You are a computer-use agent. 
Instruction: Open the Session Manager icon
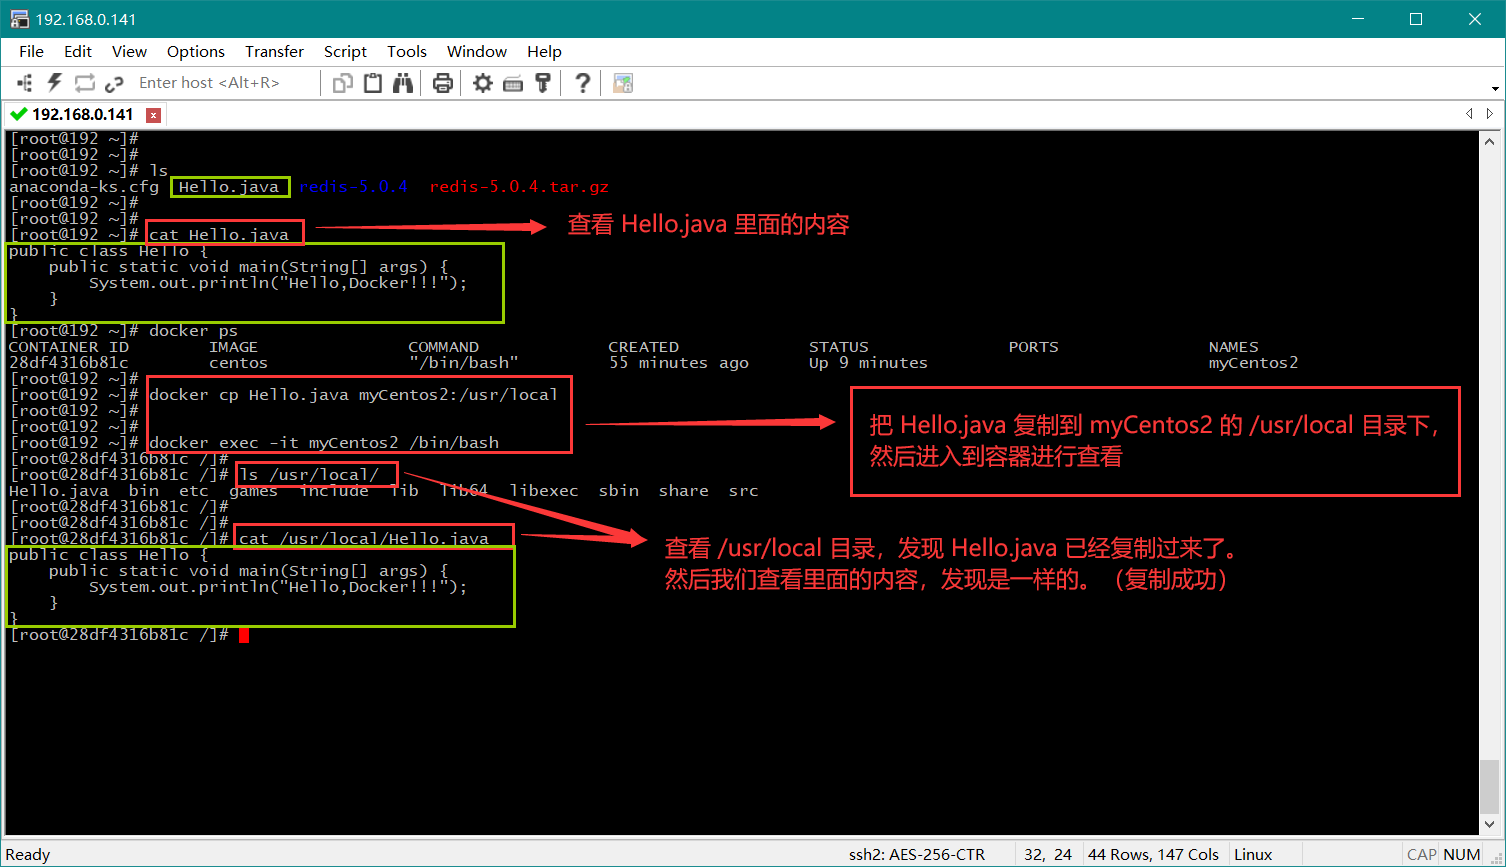coord(25,83)
